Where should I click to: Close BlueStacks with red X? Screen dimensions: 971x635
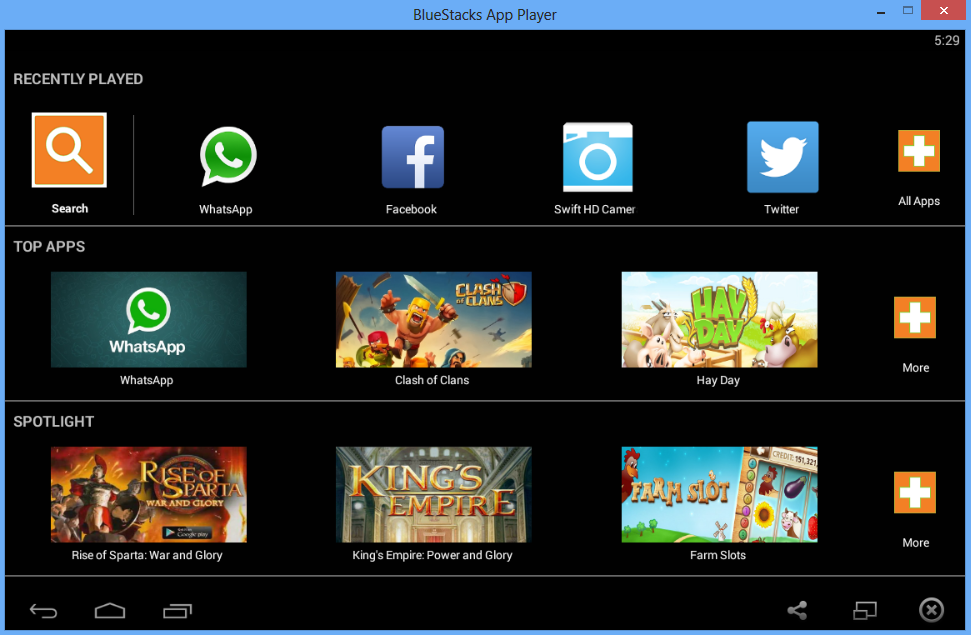(944, 11)
